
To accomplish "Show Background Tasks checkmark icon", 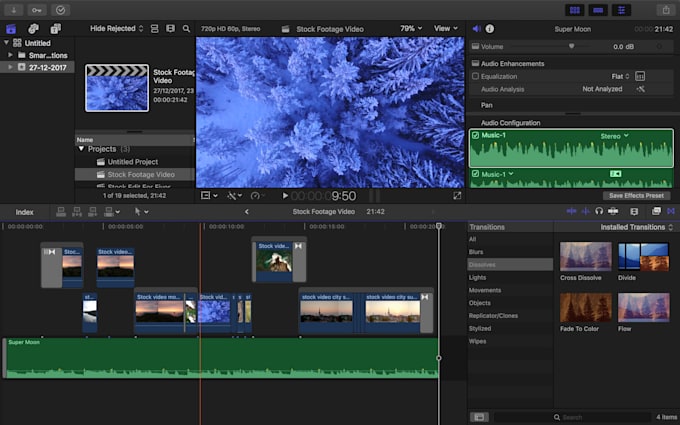I will 60,10.
